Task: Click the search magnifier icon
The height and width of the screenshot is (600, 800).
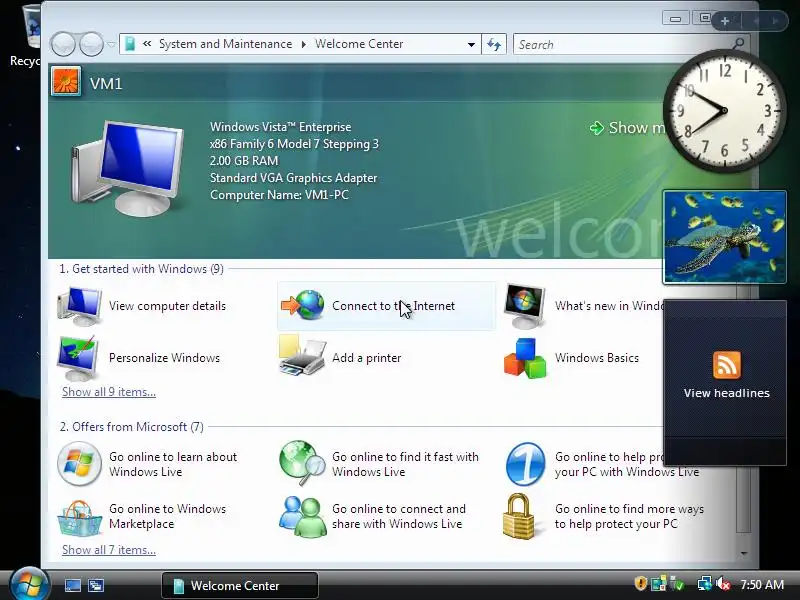Action: (x=738, y=43)
